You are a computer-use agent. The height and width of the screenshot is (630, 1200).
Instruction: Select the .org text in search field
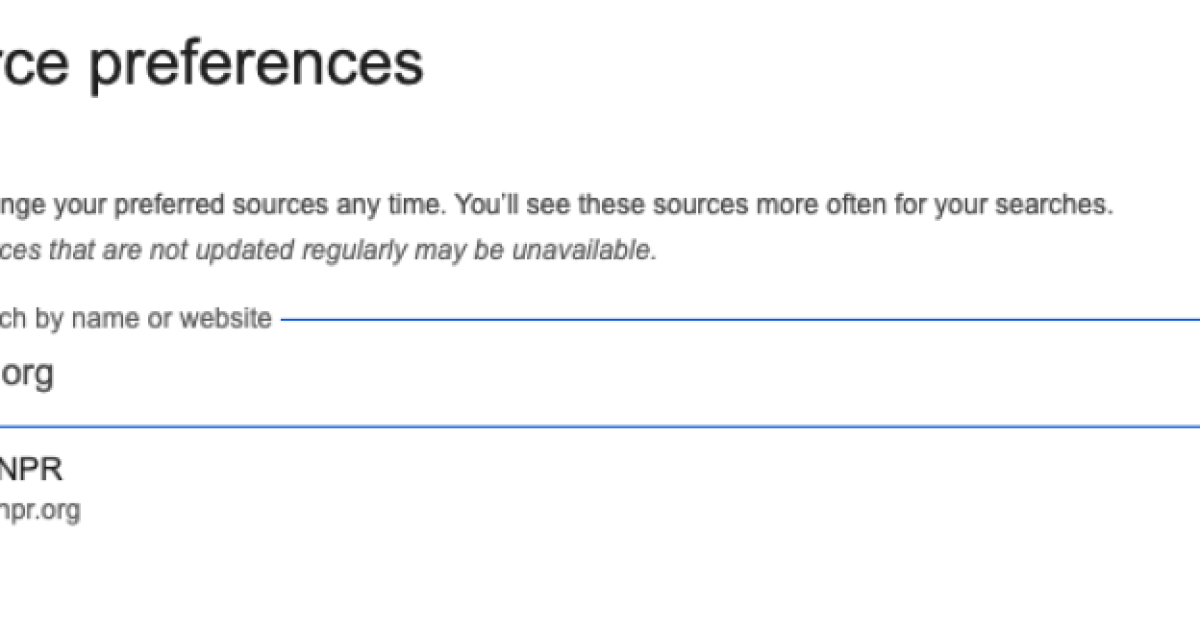[27, 373]
